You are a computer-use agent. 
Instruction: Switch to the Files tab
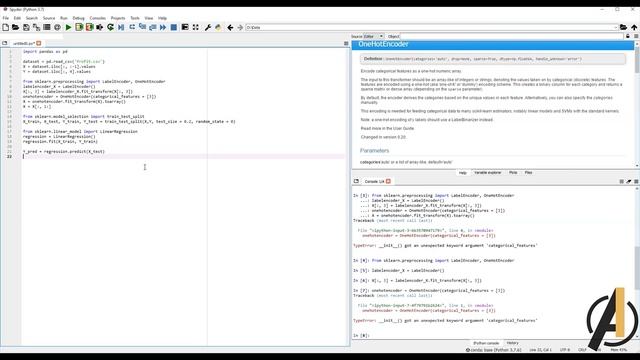click(x=528, y=173)
